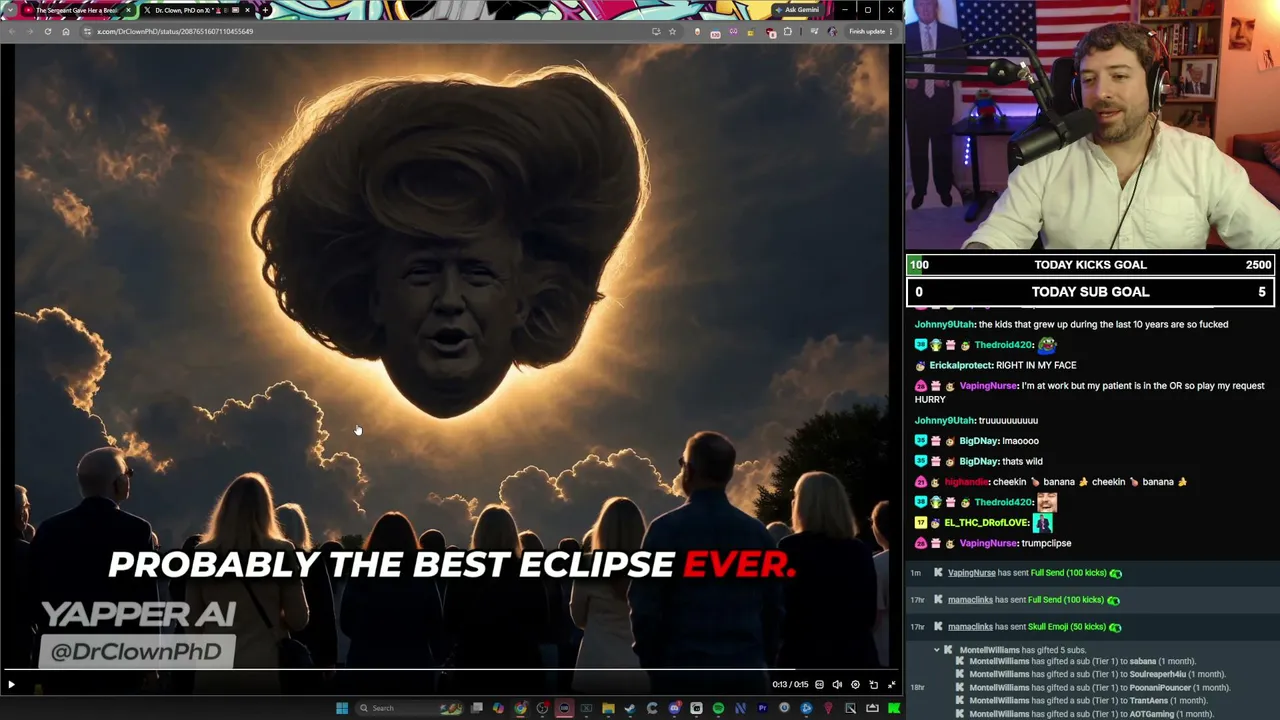Open Discord from the taskbar

[x=674, y=708]
